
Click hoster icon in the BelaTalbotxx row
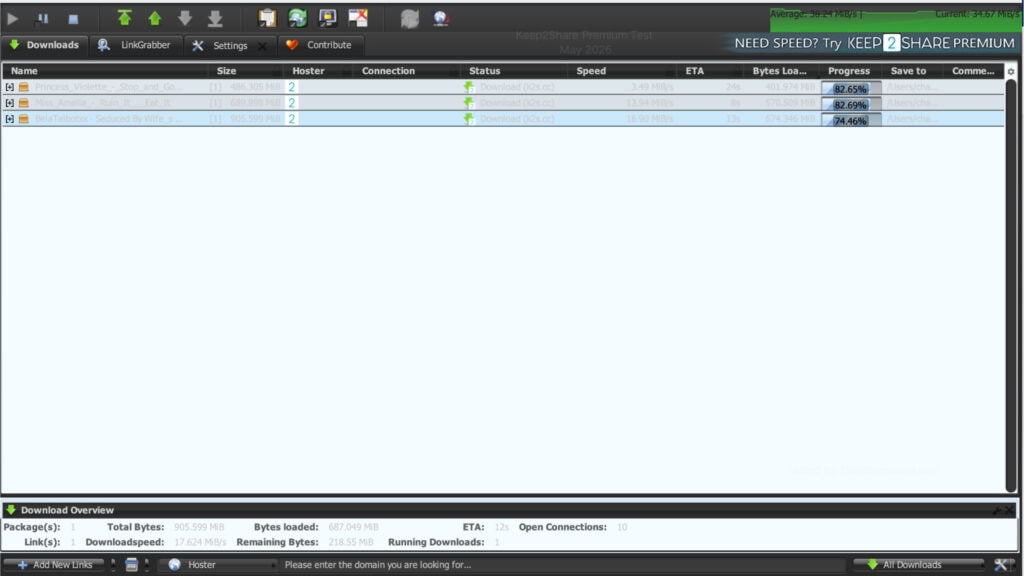click(x=292, y=119)
